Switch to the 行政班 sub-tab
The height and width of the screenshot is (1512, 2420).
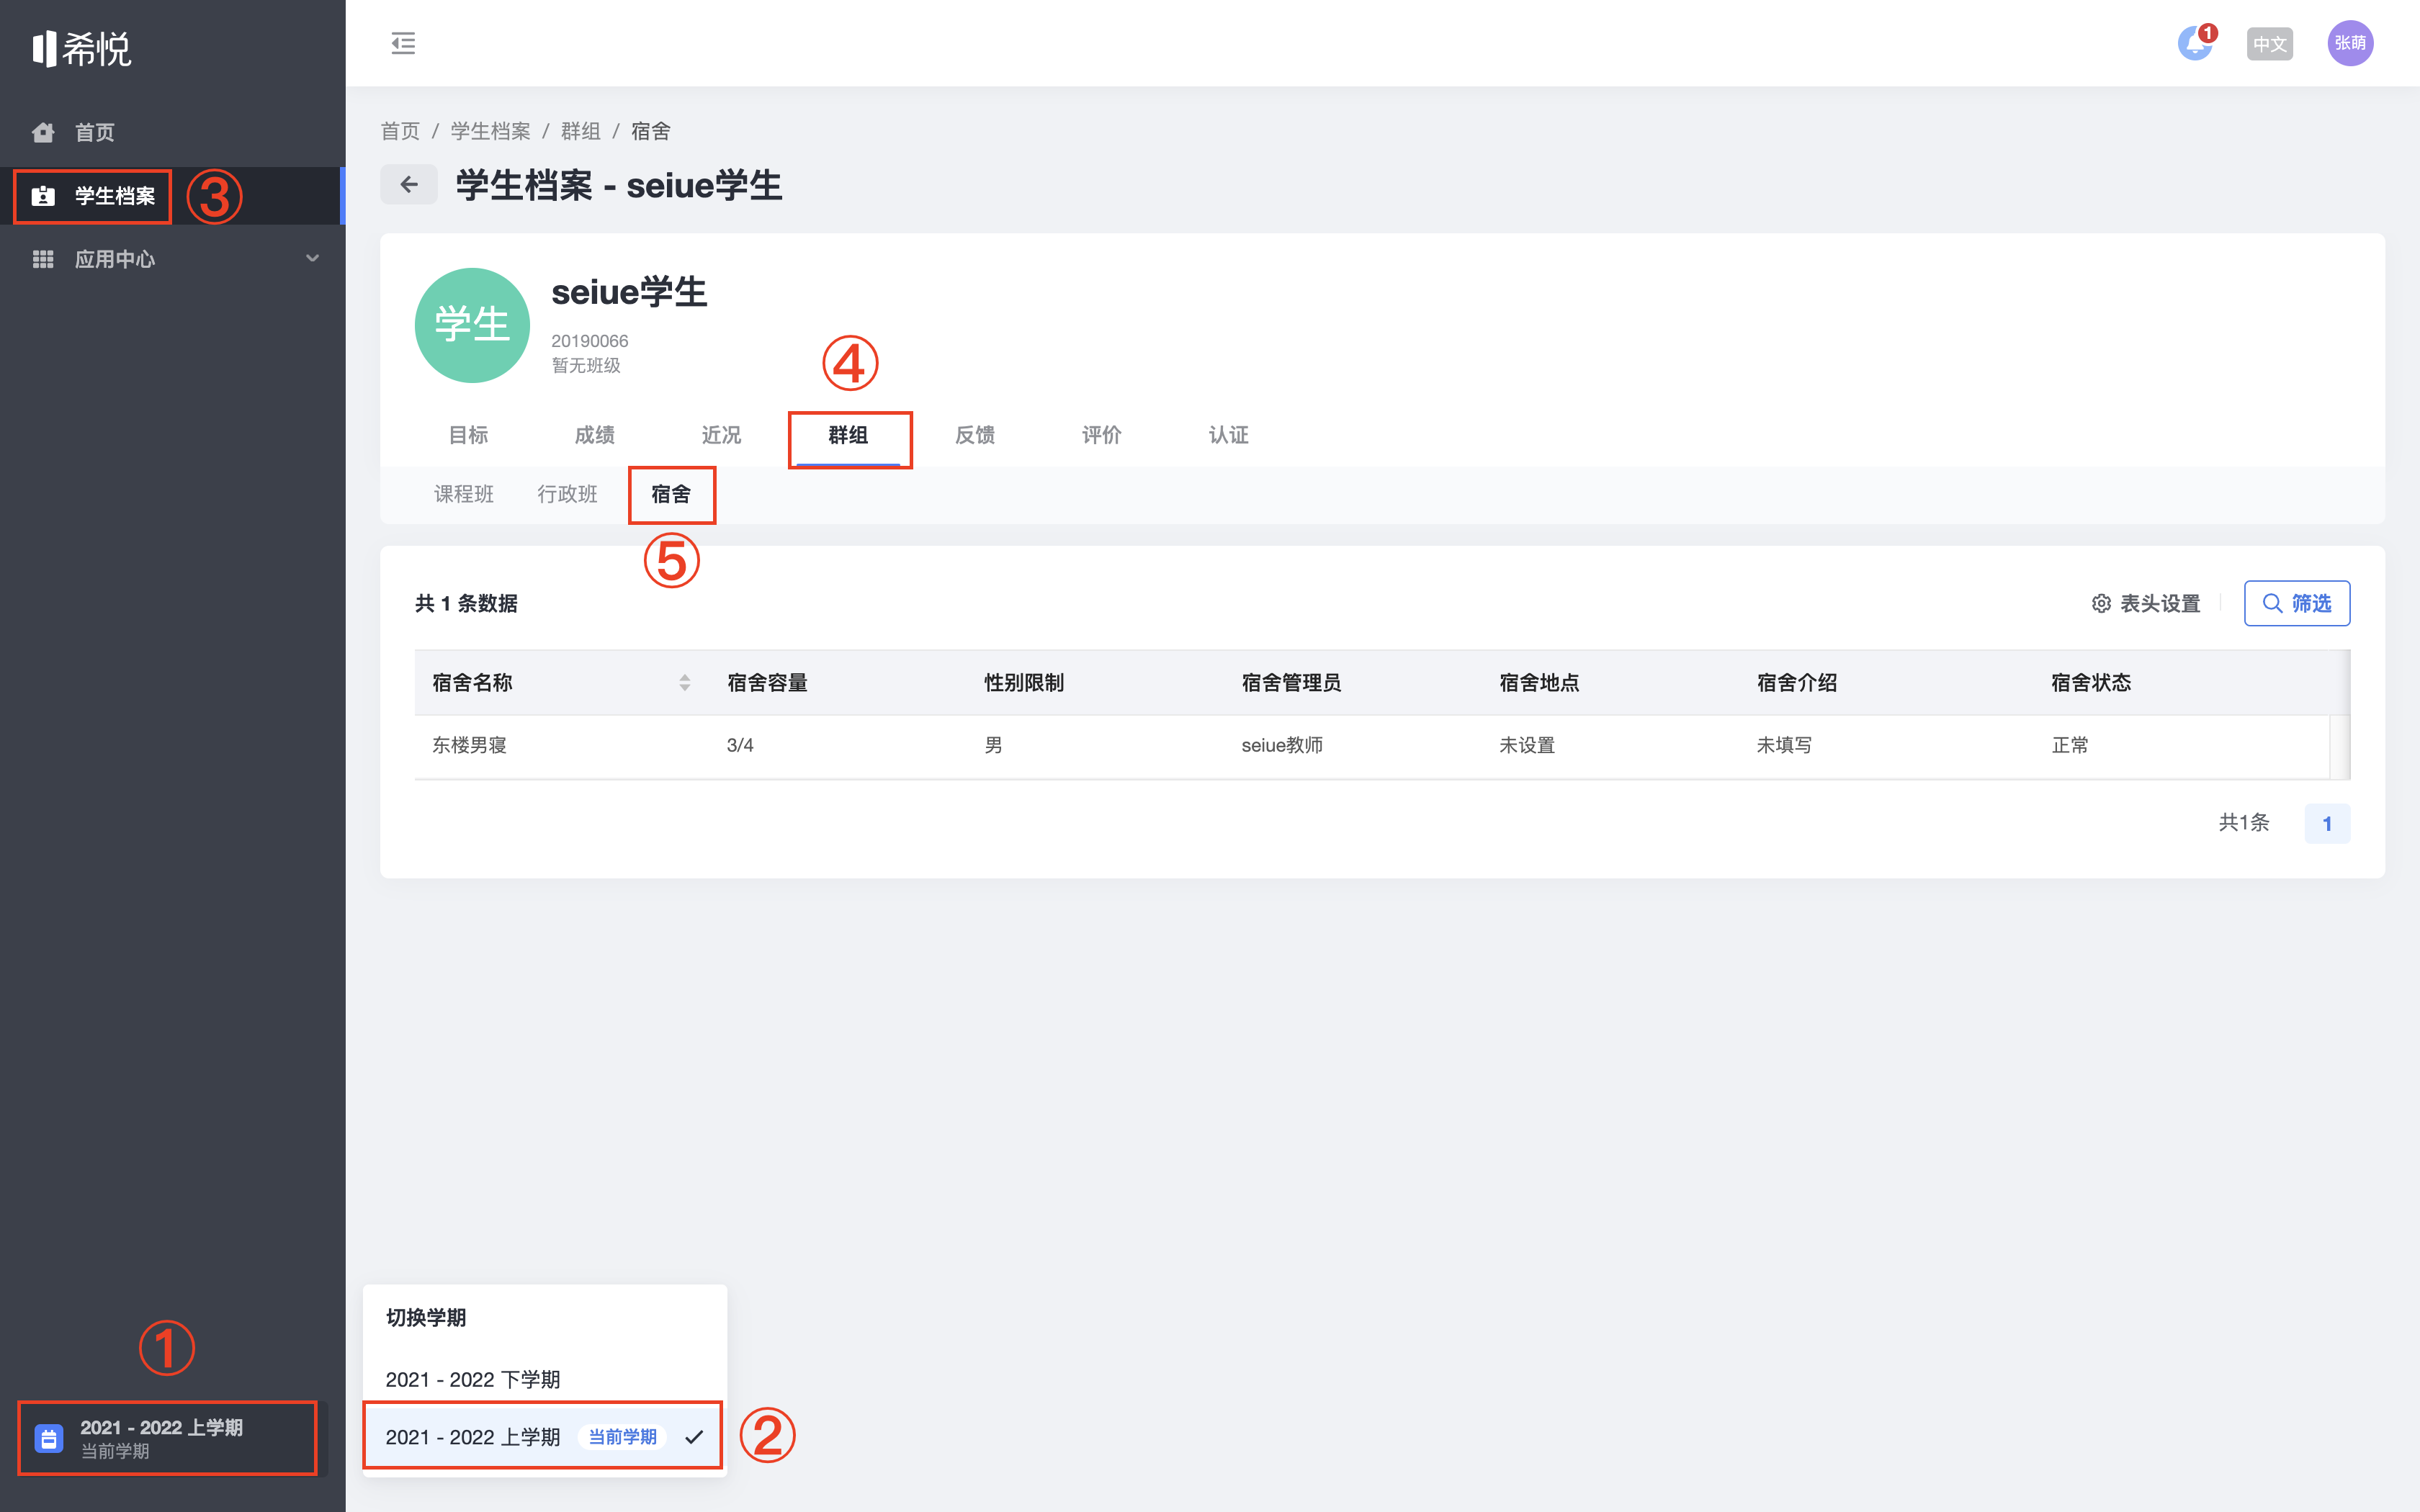[567, 494]
